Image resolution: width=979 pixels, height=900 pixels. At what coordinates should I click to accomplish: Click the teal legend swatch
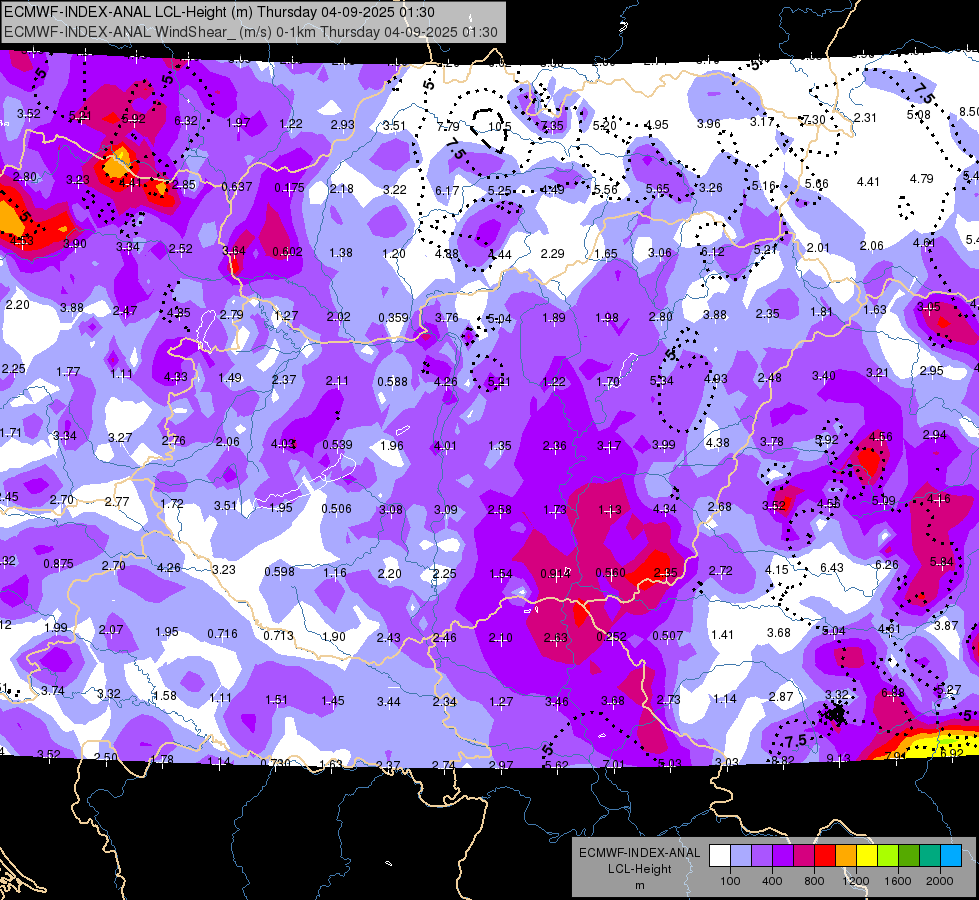[930, 856]
